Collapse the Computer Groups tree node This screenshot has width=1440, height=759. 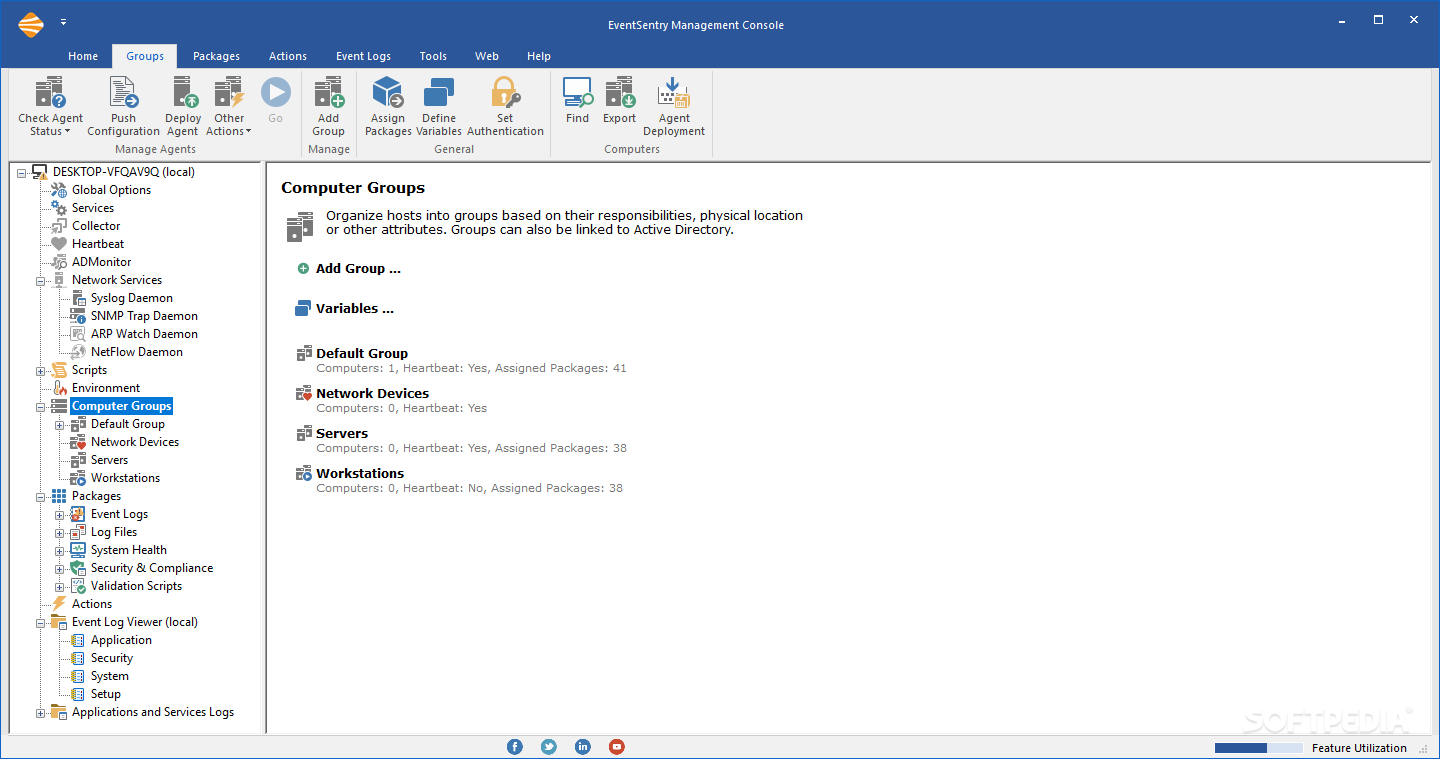click(x=41, y=407)
